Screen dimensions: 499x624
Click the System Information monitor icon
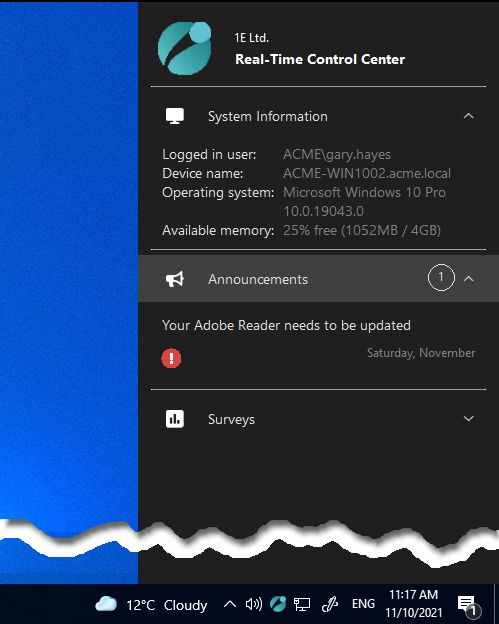click(x=175, y=116)
